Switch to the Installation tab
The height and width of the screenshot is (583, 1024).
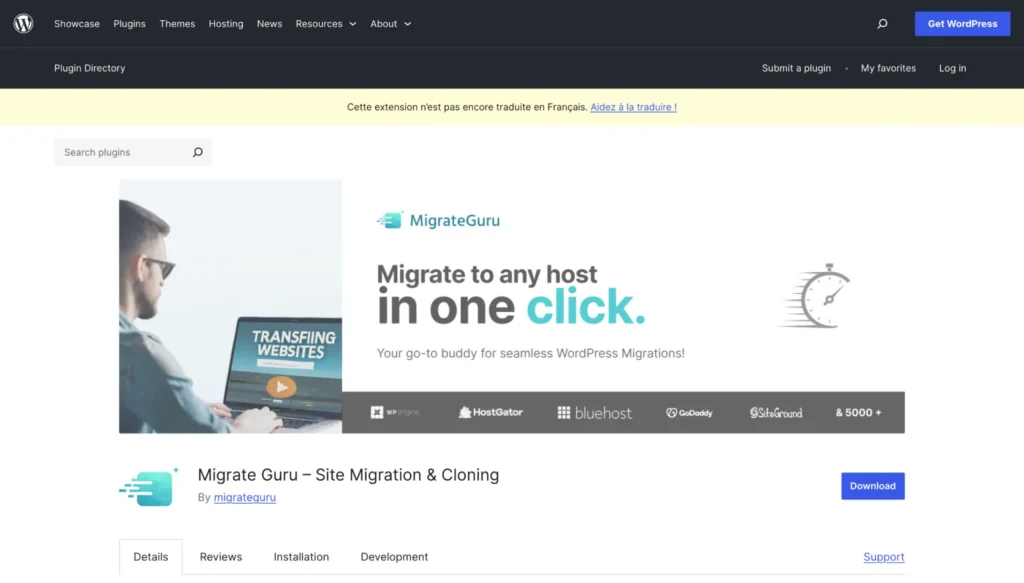(301, 557)
